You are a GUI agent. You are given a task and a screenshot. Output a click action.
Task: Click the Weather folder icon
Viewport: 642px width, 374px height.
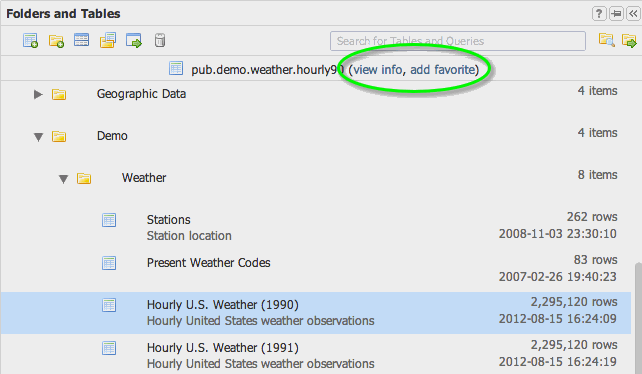pyautogui.click(x=84, y=178)
